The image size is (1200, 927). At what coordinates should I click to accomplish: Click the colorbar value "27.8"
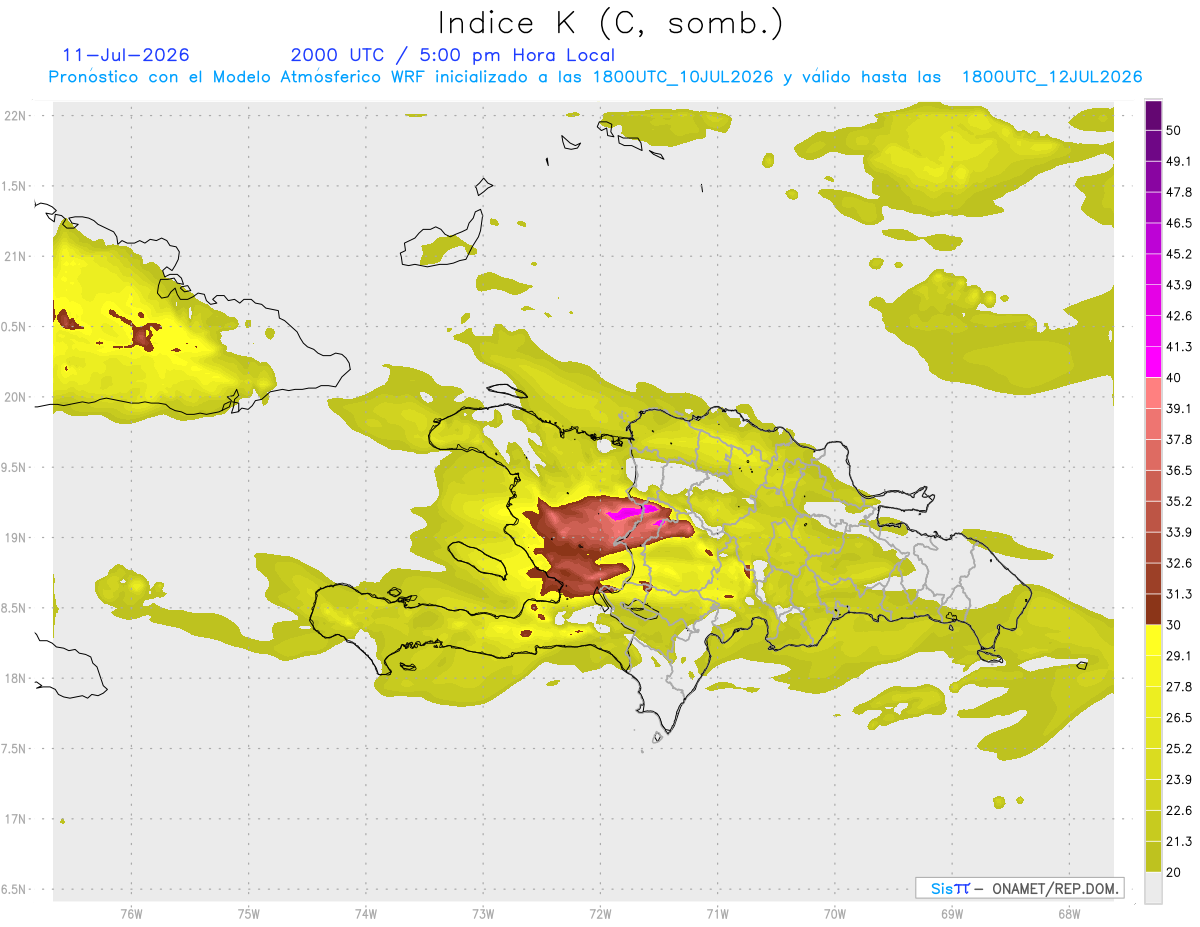point(1179,686)
